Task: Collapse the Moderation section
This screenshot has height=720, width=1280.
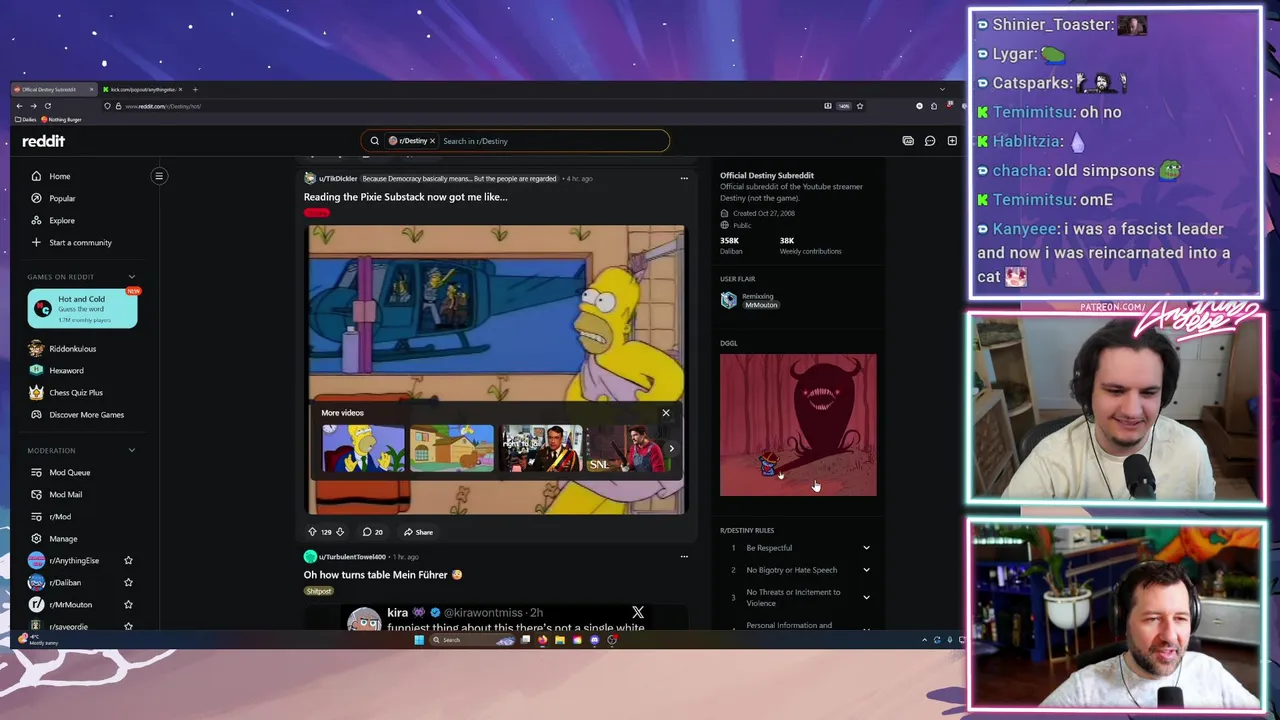Action: tap(131, 450)
